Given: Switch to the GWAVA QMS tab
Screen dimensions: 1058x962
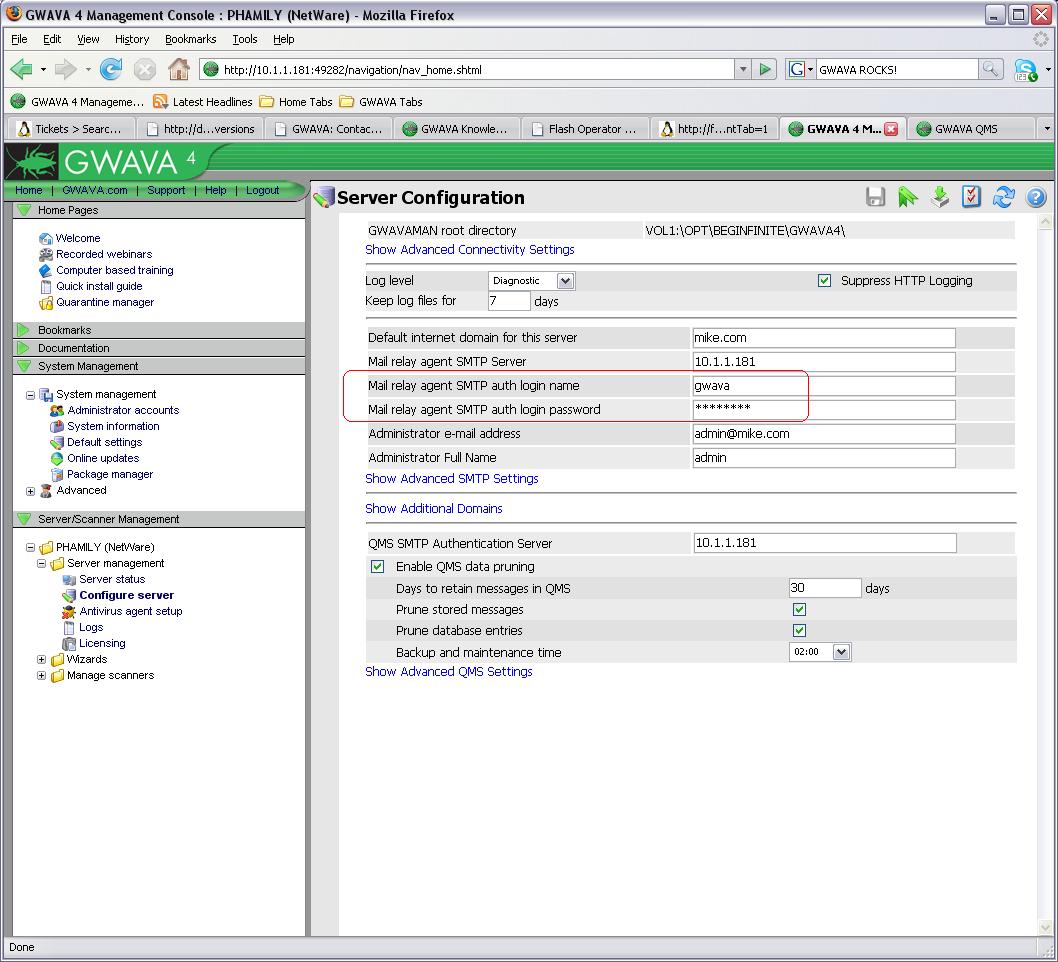Looking at the screenshot, I should 971,129.
